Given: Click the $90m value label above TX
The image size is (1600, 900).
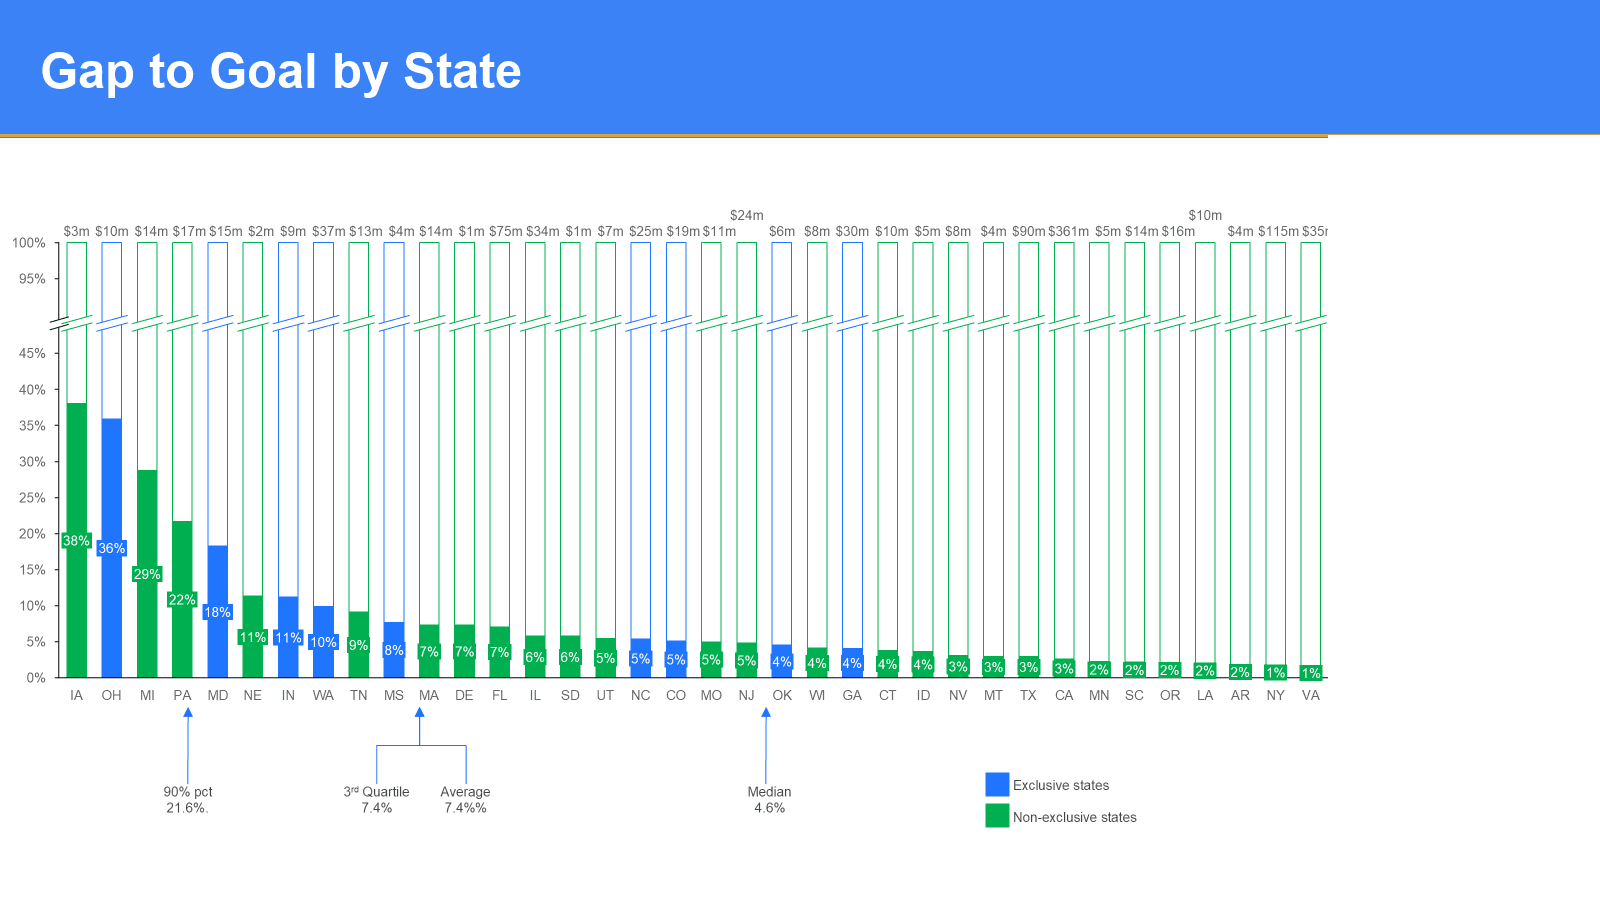Looking at the screenshot, I should point(1028,231).
